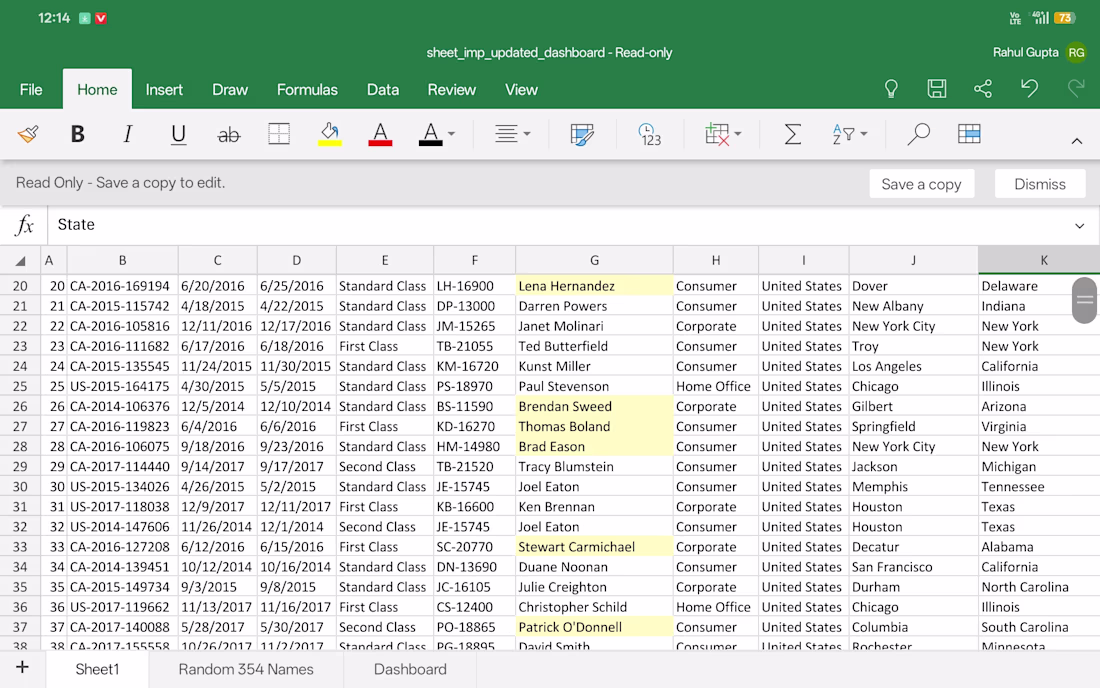Open the File menu
1100x688 pixels.
[x=31, y=90]
